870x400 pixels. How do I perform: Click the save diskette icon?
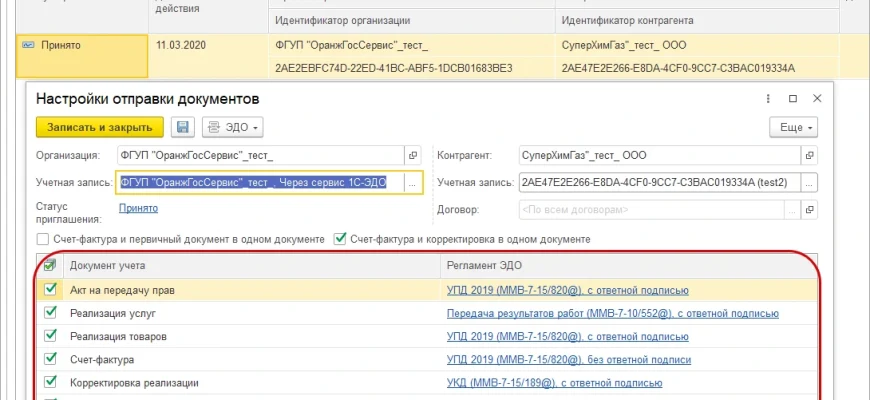183,127
